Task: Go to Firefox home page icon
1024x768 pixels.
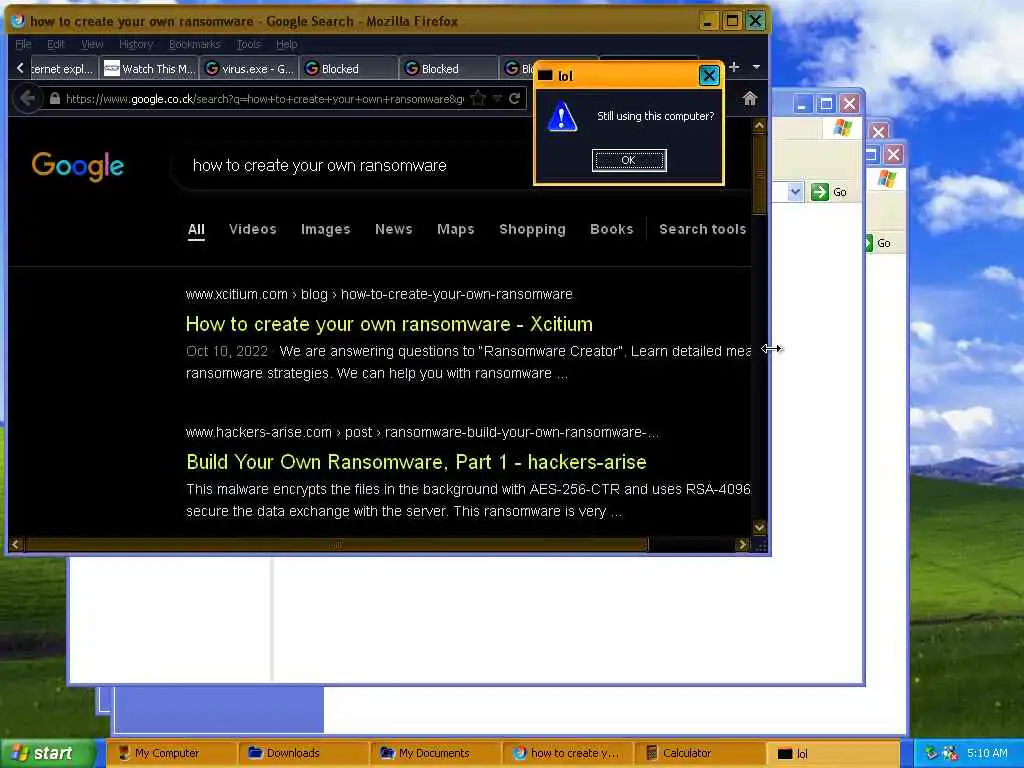Action: point(750,99)
